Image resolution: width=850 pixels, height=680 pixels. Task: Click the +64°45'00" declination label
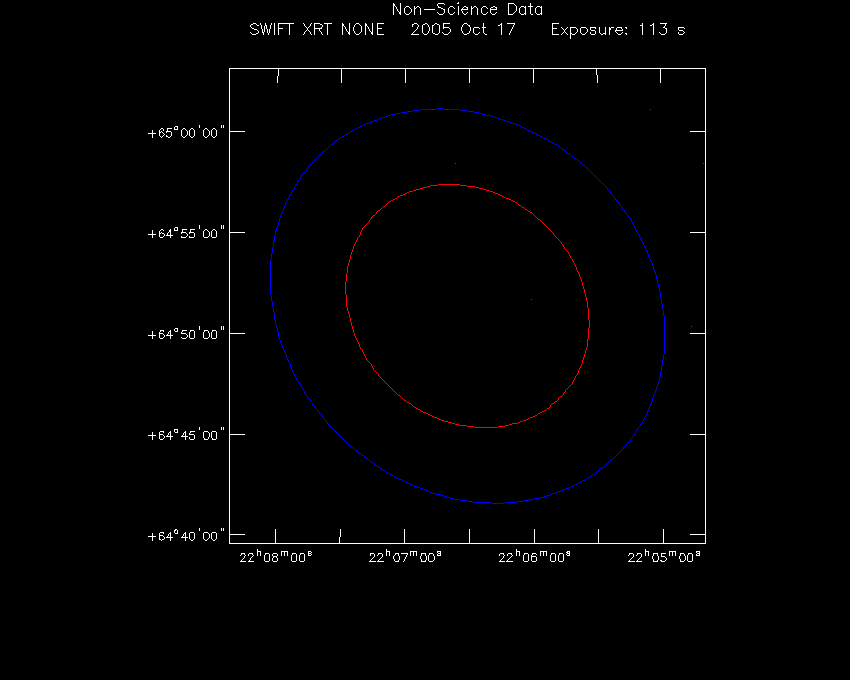click(x=186, y=435)
